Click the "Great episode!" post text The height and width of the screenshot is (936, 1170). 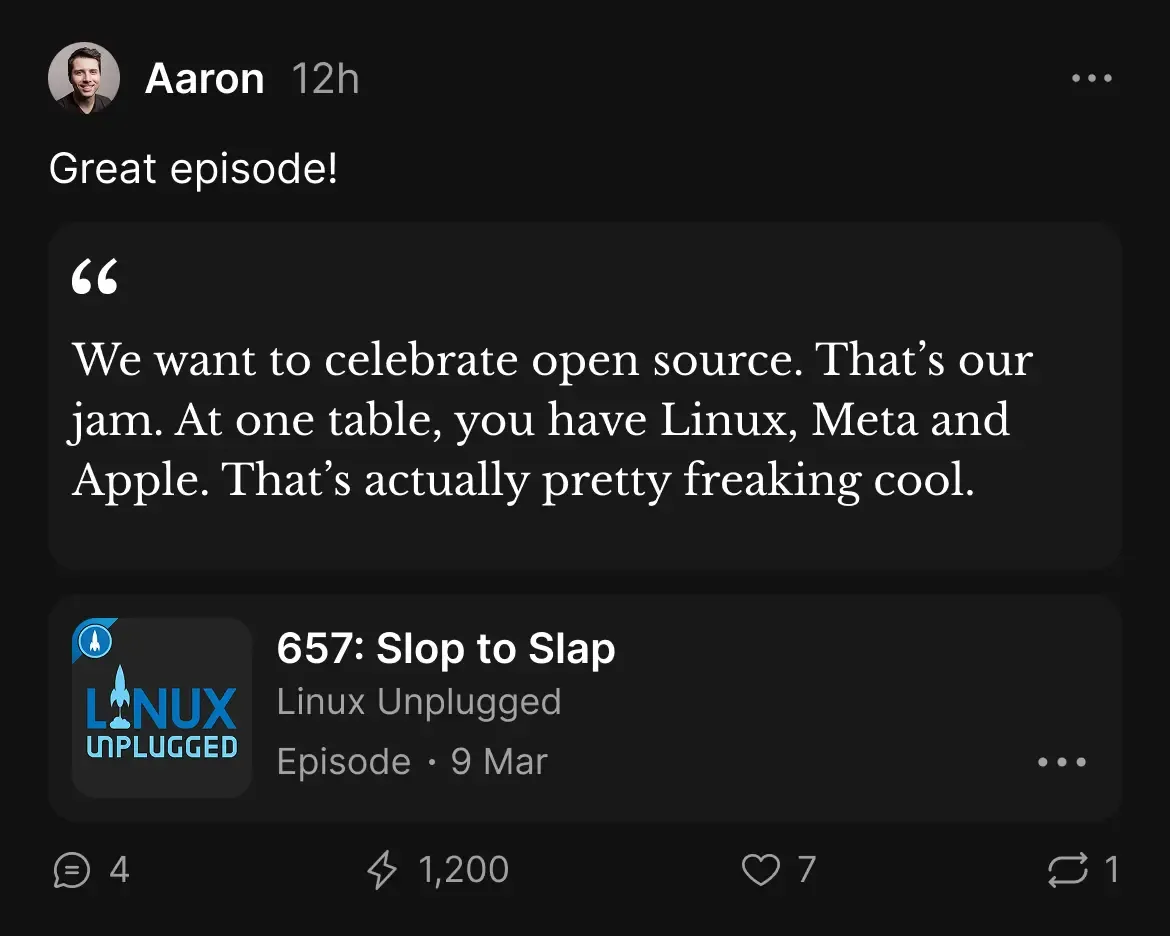click(x=193, y=168)
